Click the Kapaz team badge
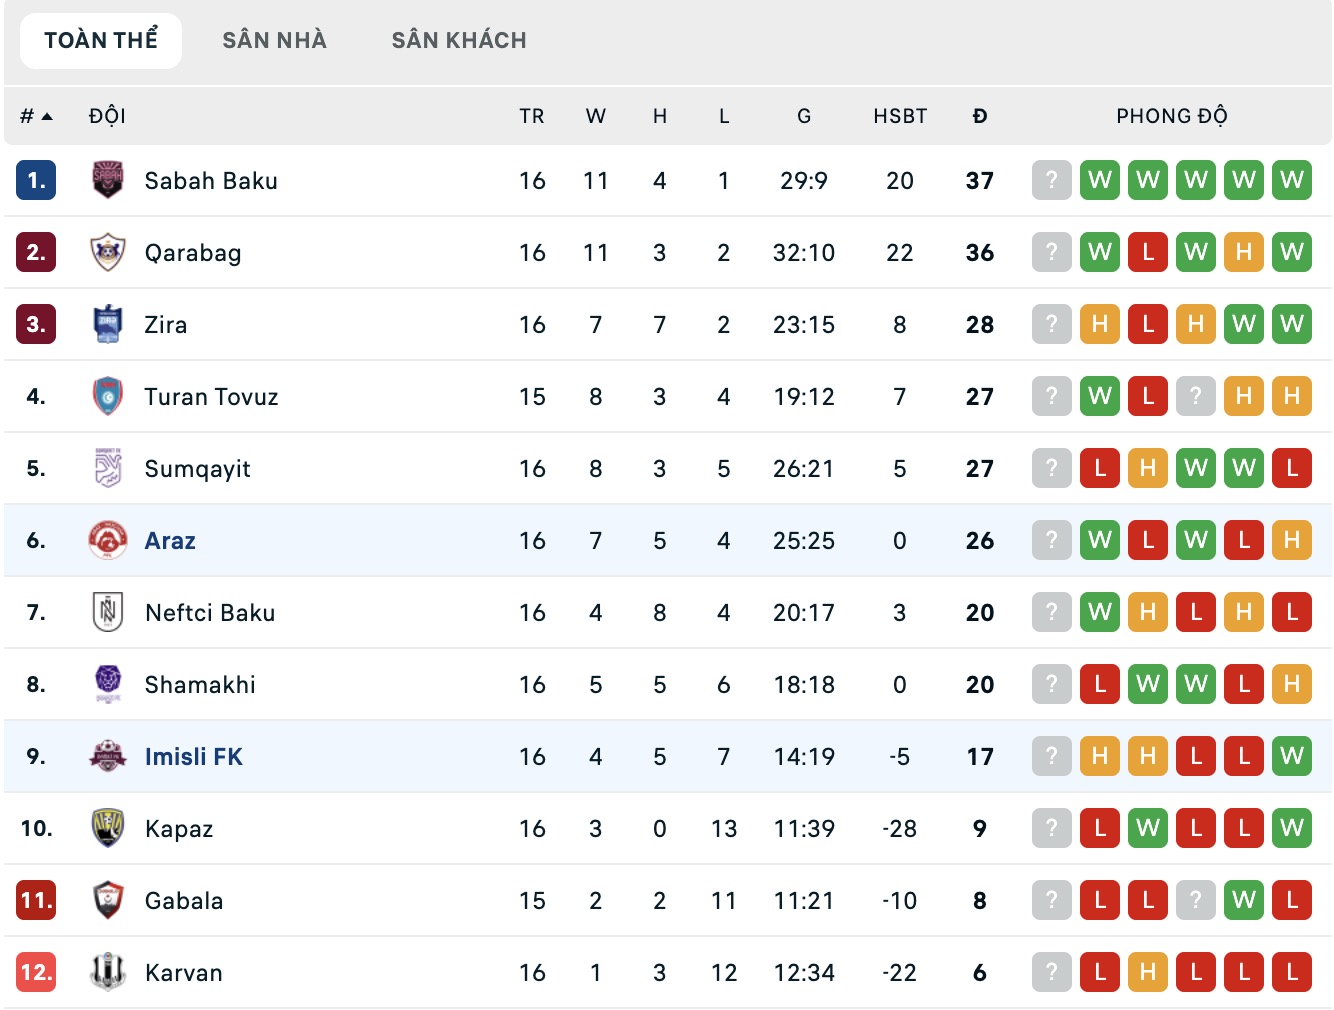The height and width of the screenshot is (1010, 1334). coord(107,828)
